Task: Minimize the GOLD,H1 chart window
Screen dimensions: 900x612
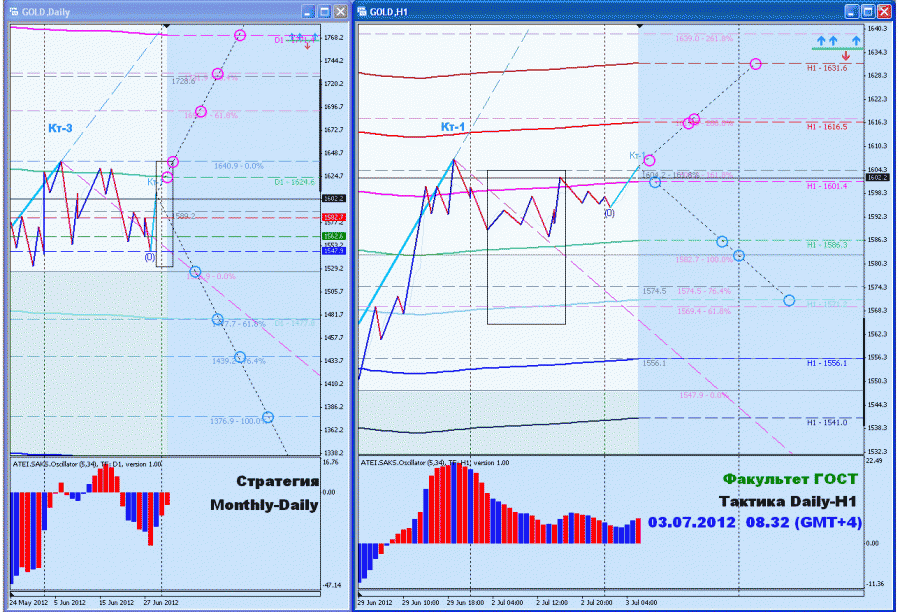Action: click(852, 11)
